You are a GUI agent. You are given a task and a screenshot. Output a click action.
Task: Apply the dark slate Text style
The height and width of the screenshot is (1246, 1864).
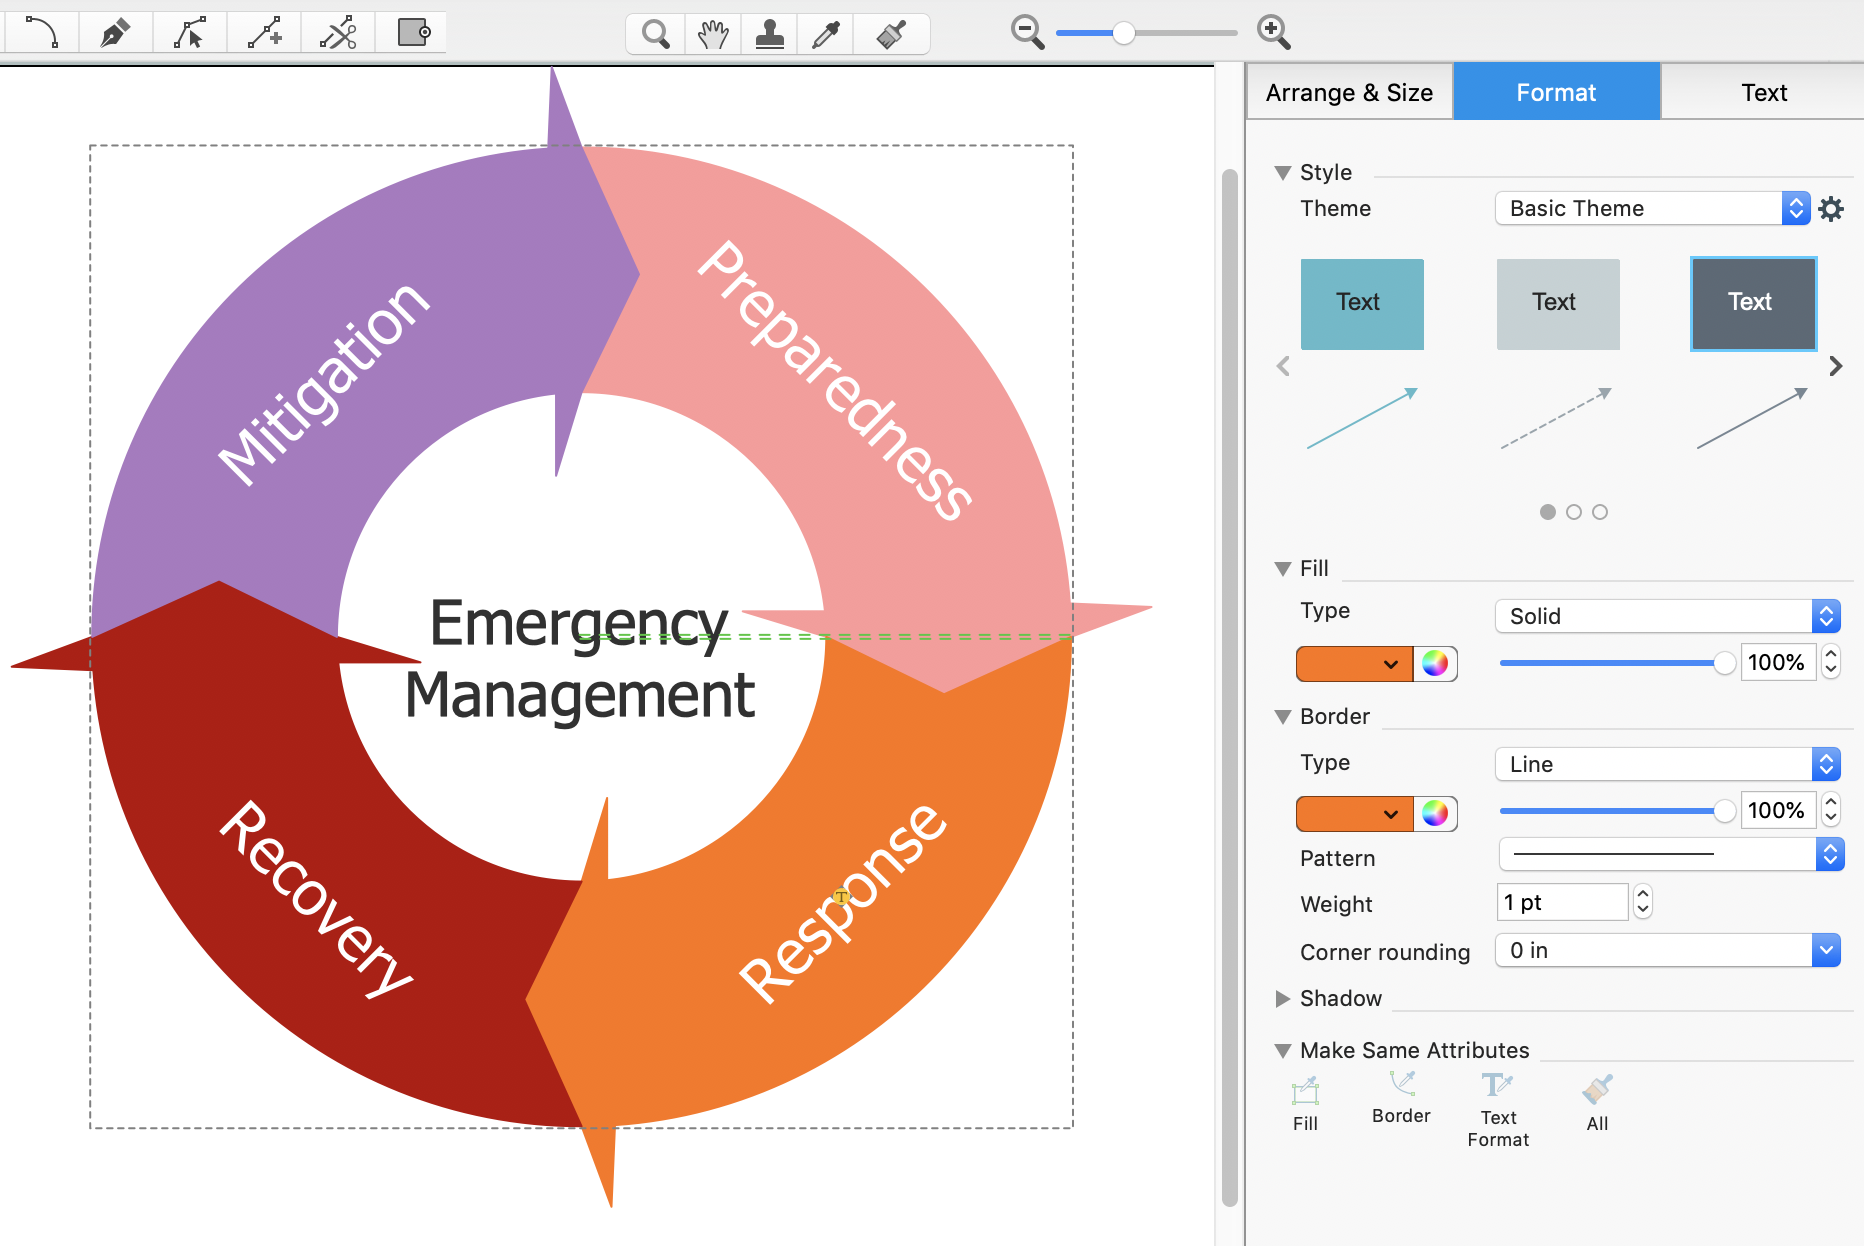click(x=1753, y=304)
